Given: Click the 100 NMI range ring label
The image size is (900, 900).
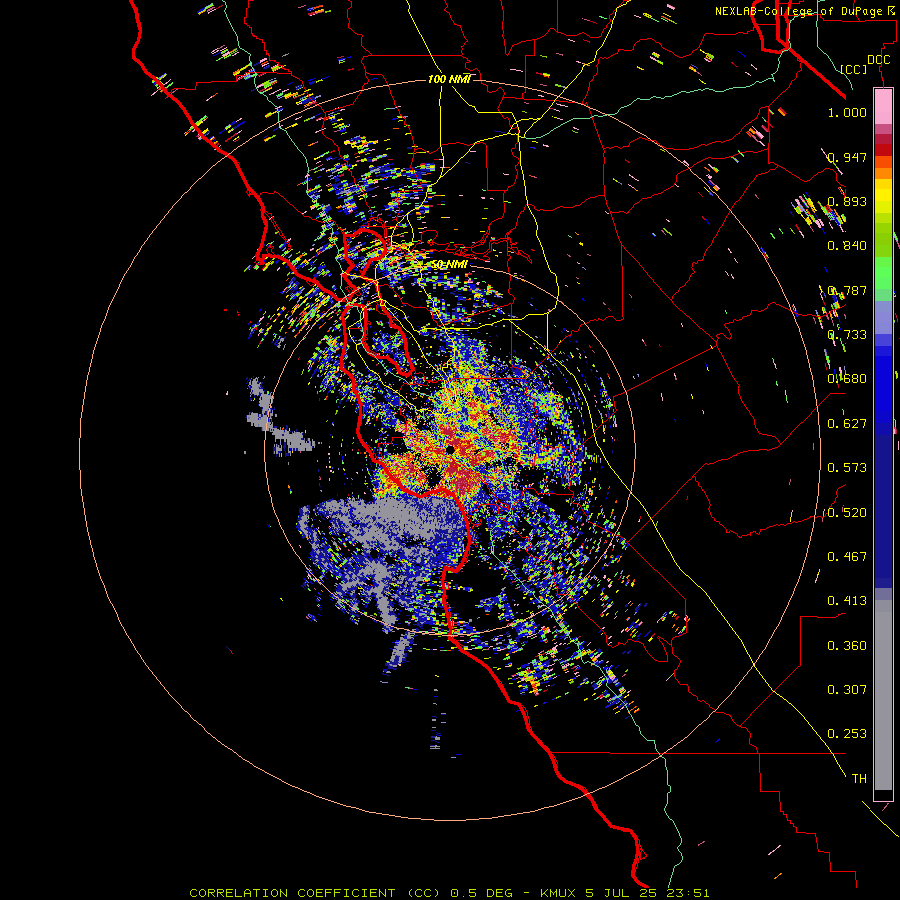Looking at the screenshot, I should 449,79.
